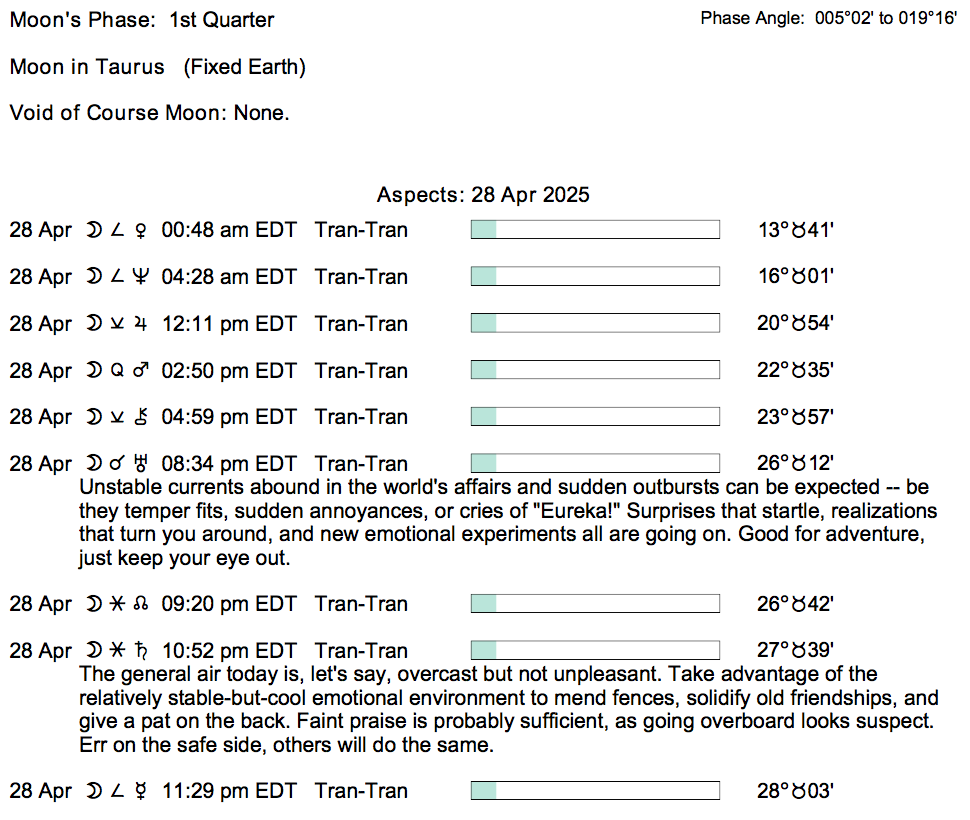Click the "Moon in Taurus" text
970x820 pixels.
pos(87,67)
